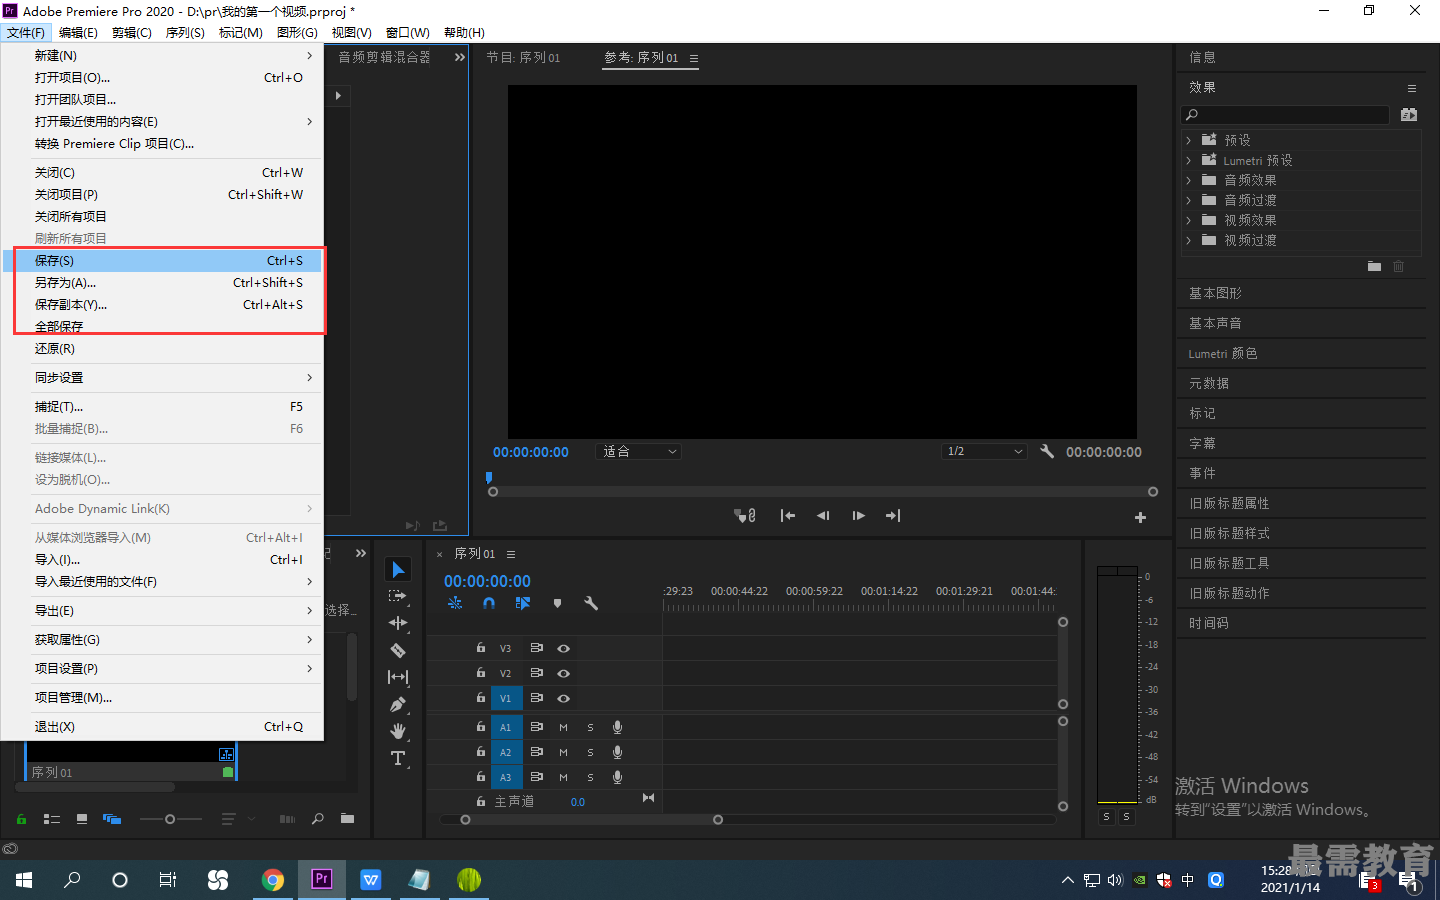Viewport: 1440px width, 900px height.
Task: Enable voice-over record on track A3
Action: pos(617,777)
